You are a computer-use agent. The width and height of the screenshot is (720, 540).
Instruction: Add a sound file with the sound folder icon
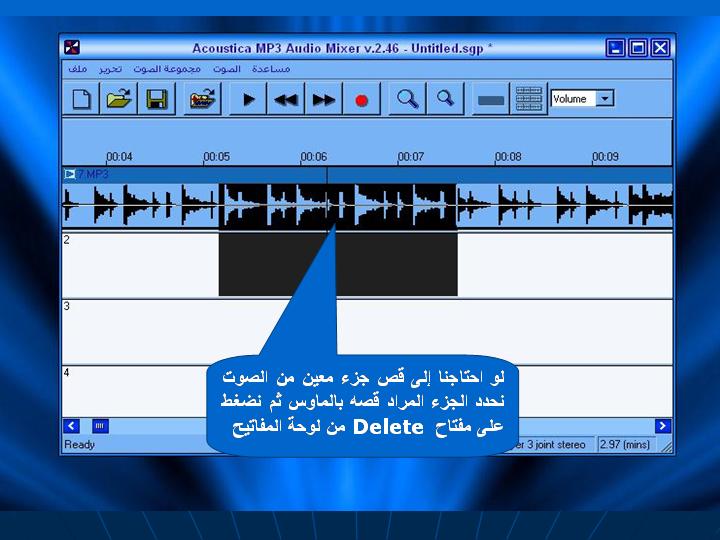click(x=202, y=99)
